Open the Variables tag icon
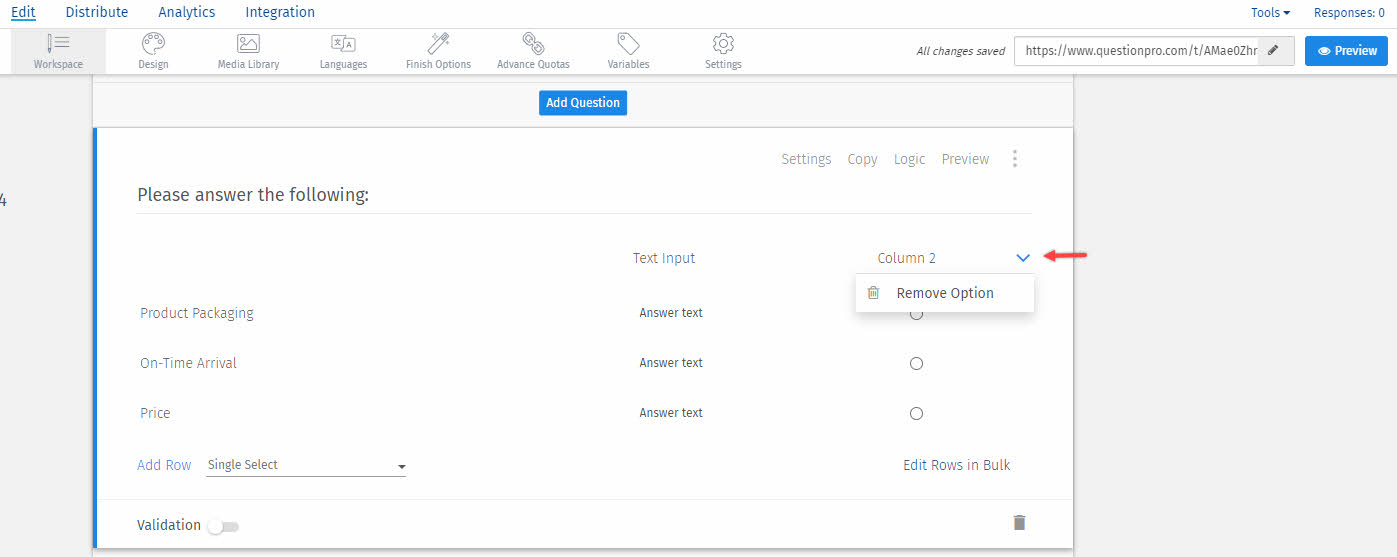This screenshot has width=1397, height=557. click(628, 44)
